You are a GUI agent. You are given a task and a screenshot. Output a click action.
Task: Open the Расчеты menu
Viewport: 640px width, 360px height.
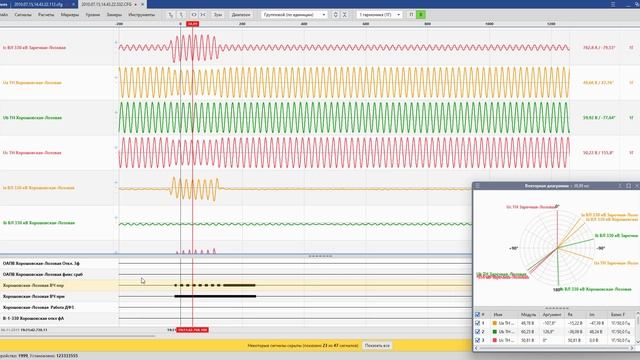pyautogui.click(x=46, y=15)
